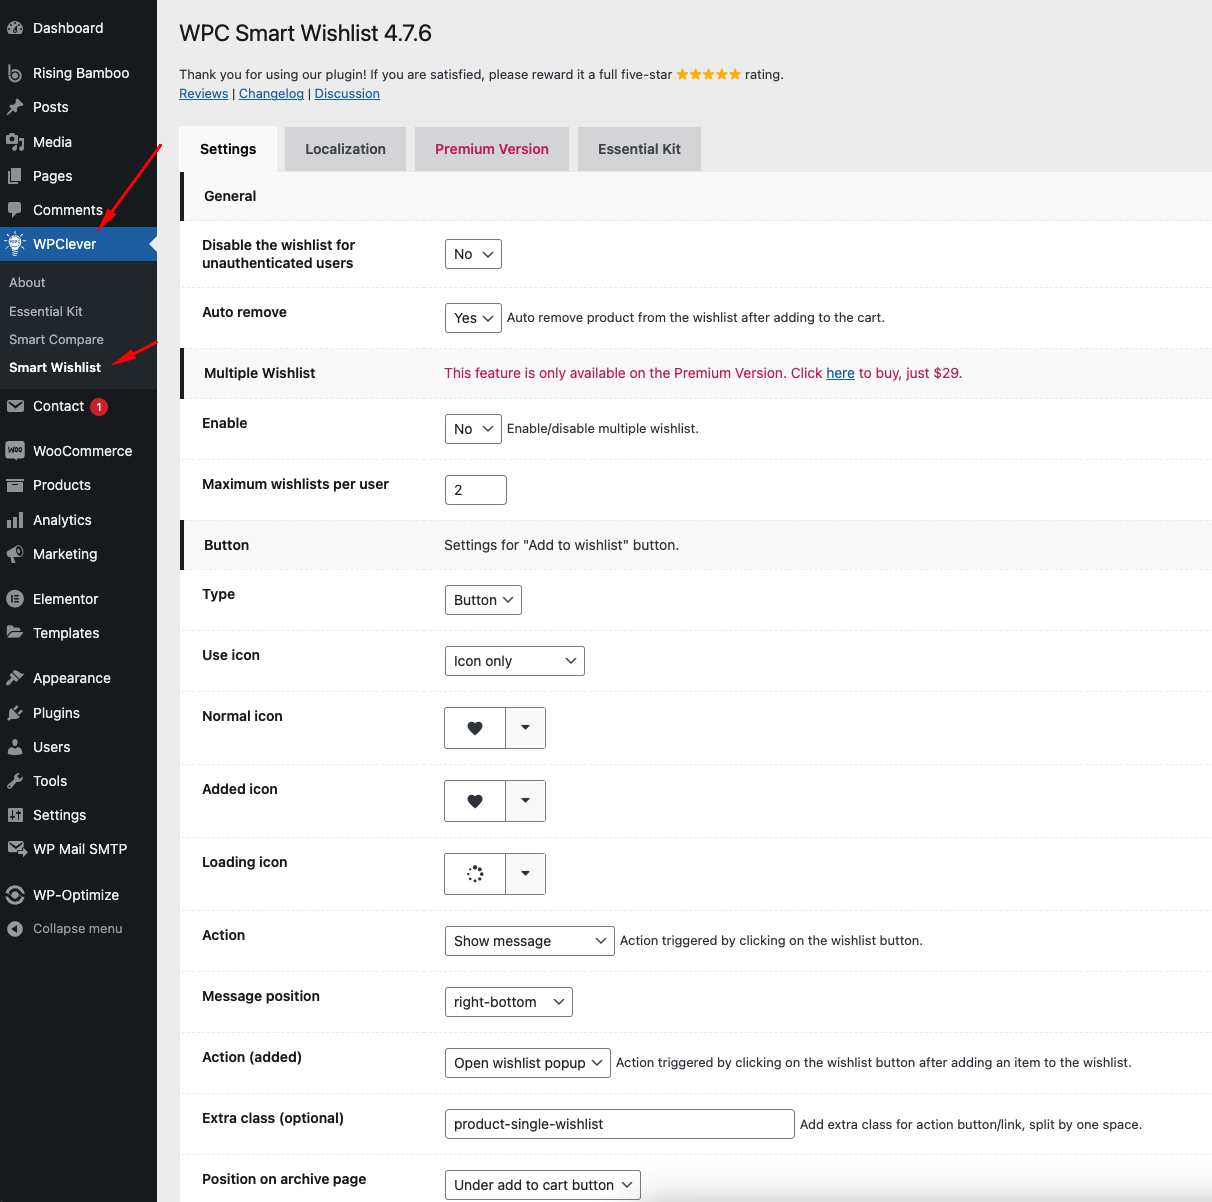The image size is (1212, 1202).
Task: Click the Normal icon heart preview
Action: pyautogui.click(x=475, y=728)
